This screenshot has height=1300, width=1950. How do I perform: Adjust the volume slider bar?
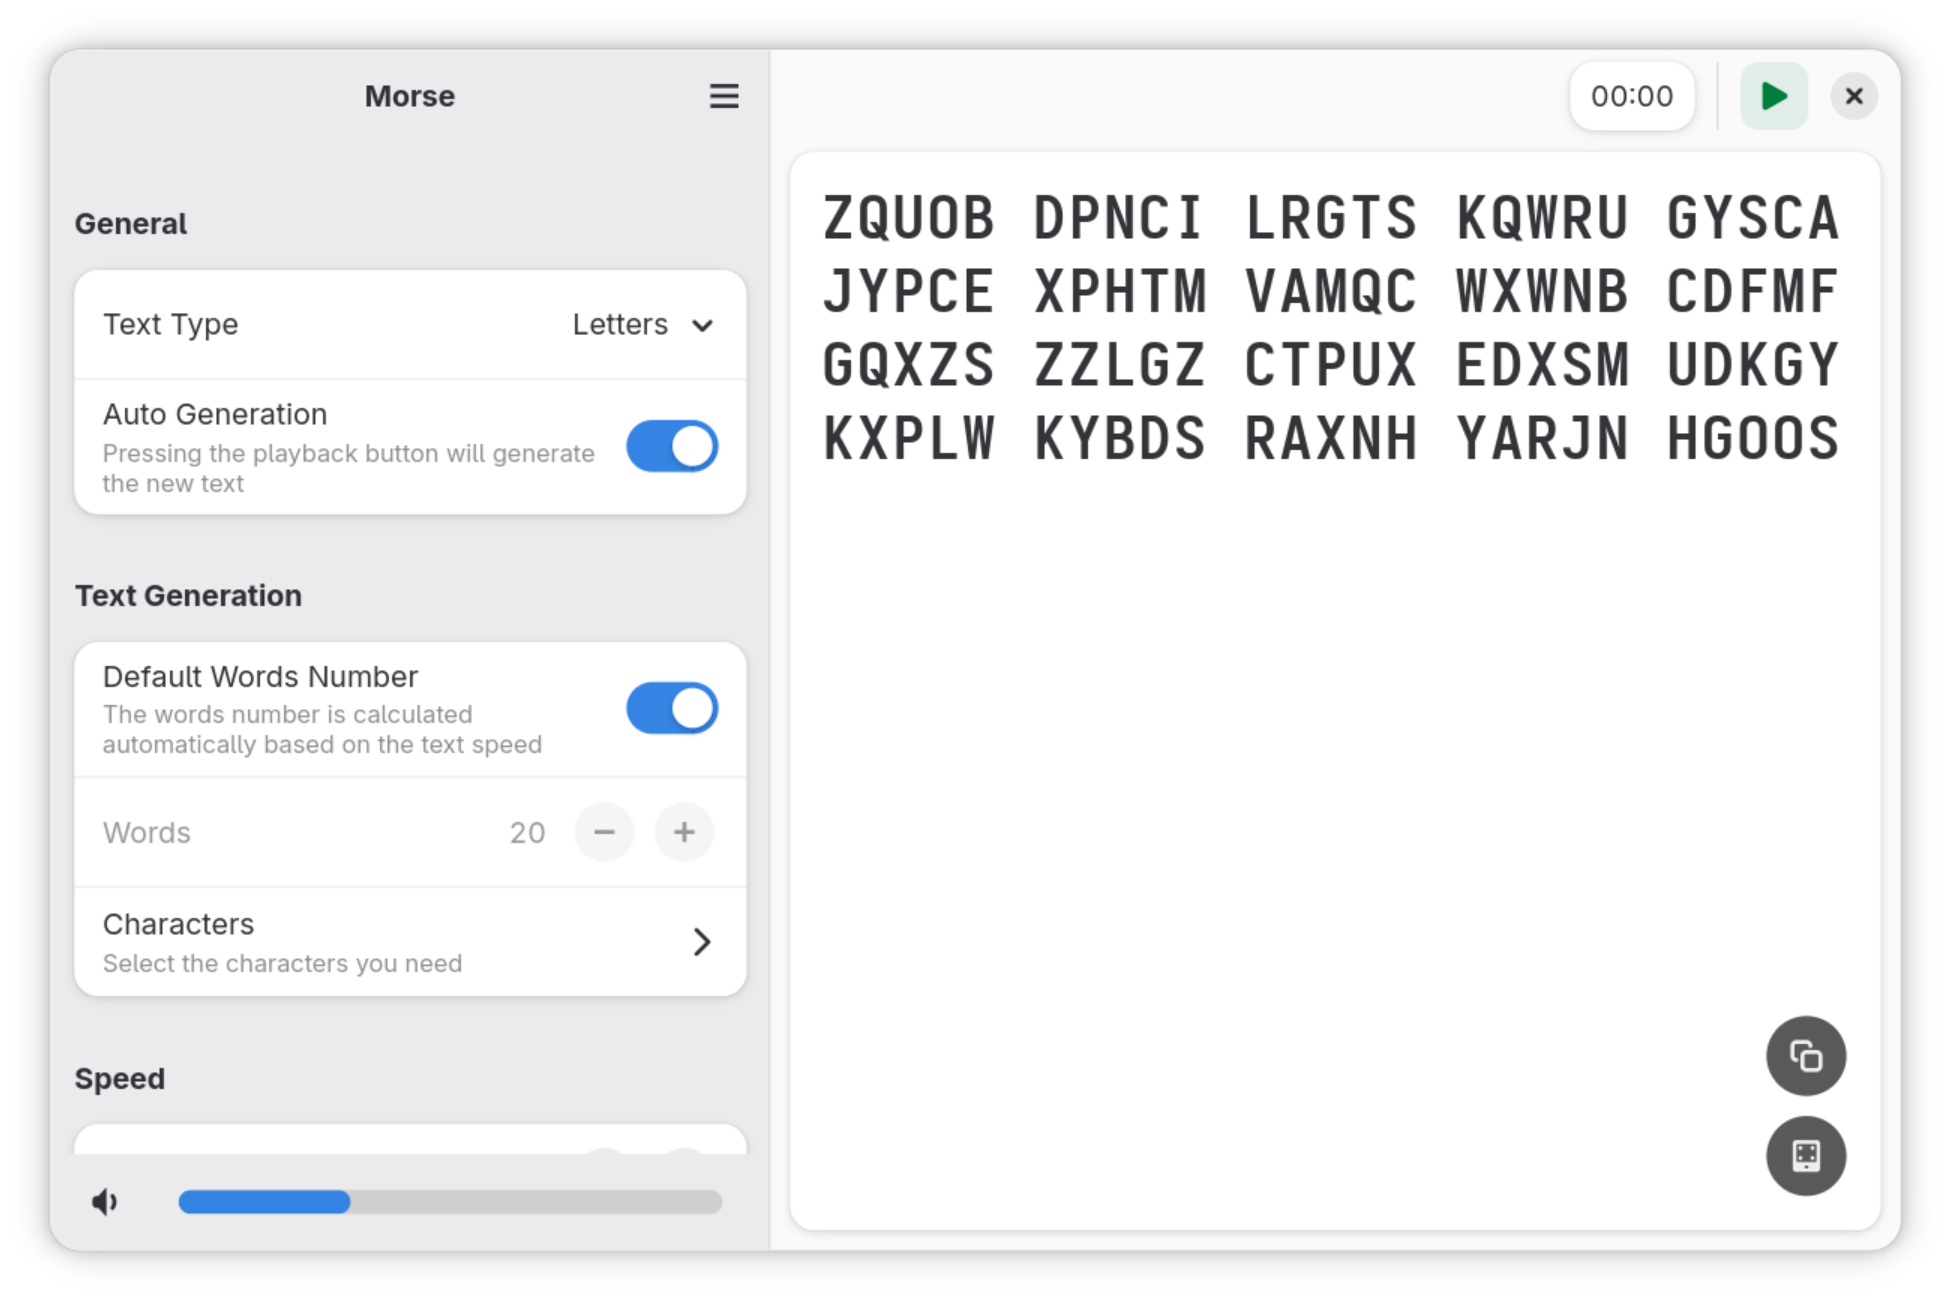click(450, 1201)
